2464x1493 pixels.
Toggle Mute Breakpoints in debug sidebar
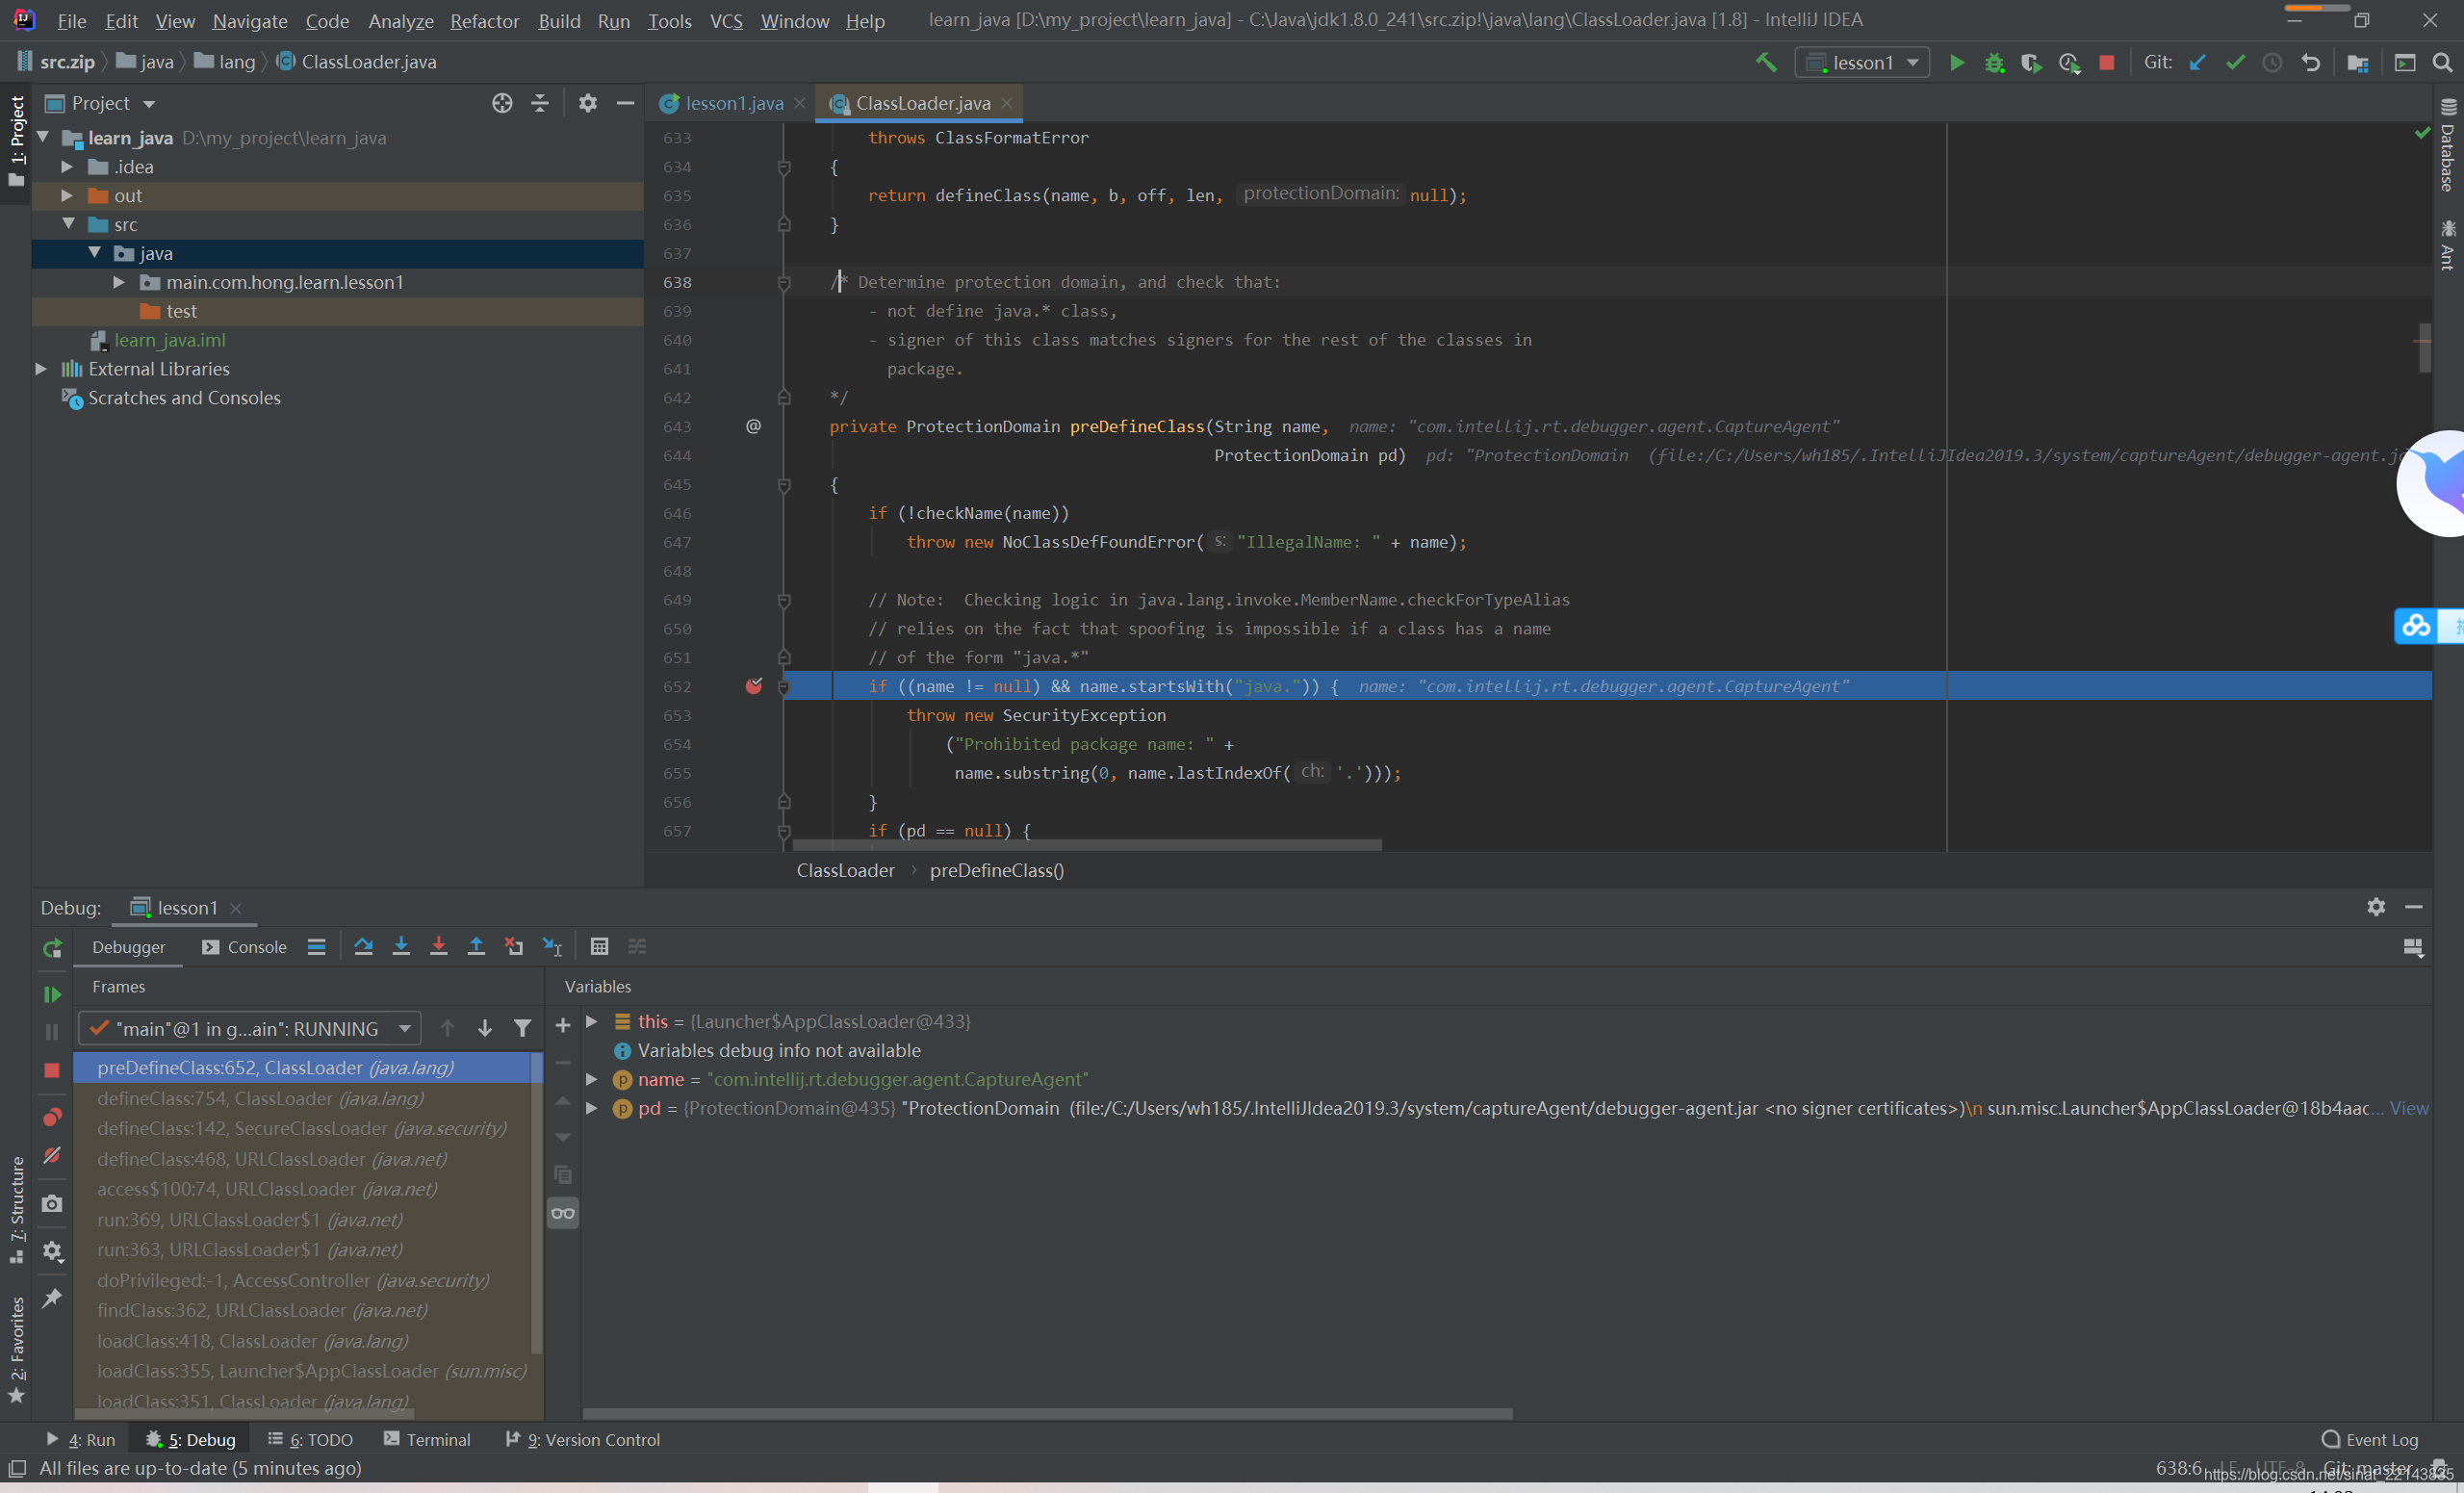pyautogui.click(x=52, y=1155)
